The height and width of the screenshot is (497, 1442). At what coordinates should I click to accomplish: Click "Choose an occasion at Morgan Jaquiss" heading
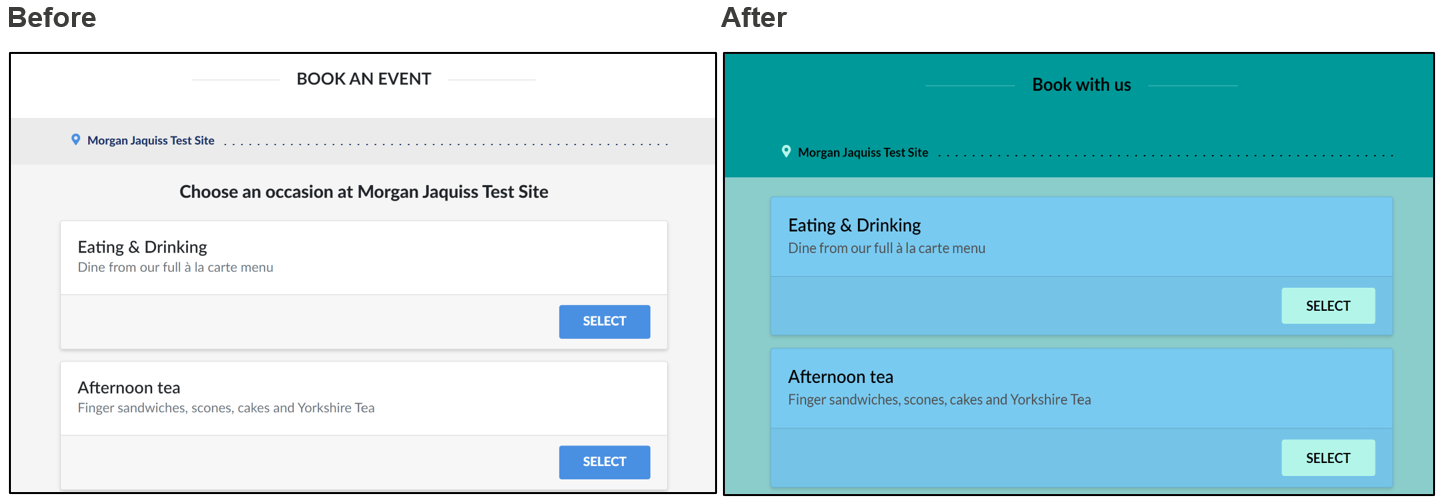(364, 191)
